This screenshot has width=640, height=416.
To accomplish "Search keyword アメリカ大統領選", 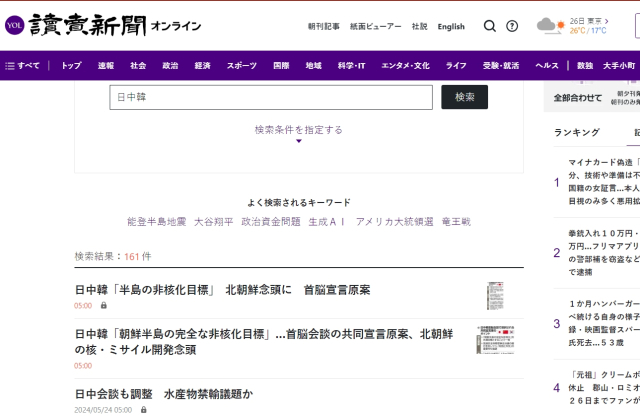I will click(394, 222).
